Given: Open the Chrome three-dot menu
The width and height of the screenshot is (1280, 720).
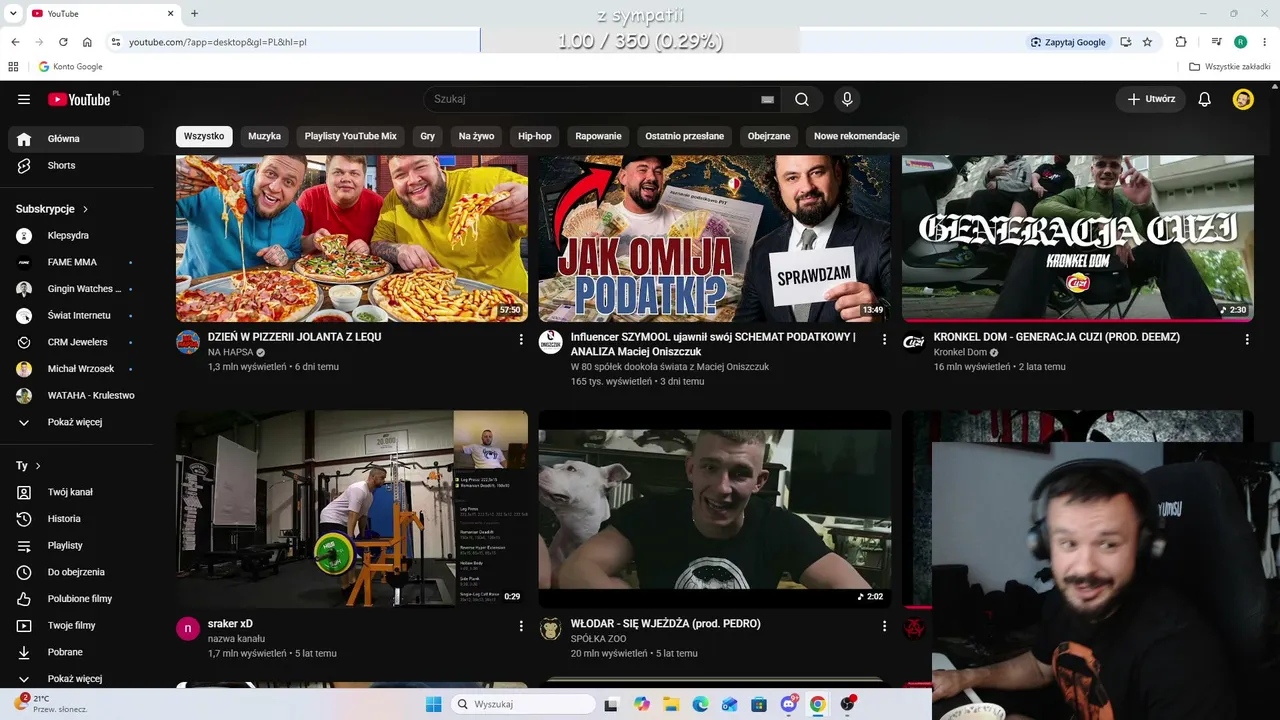Looking at the screenshot, I should pyautogui.click(x=1264, y=42).
